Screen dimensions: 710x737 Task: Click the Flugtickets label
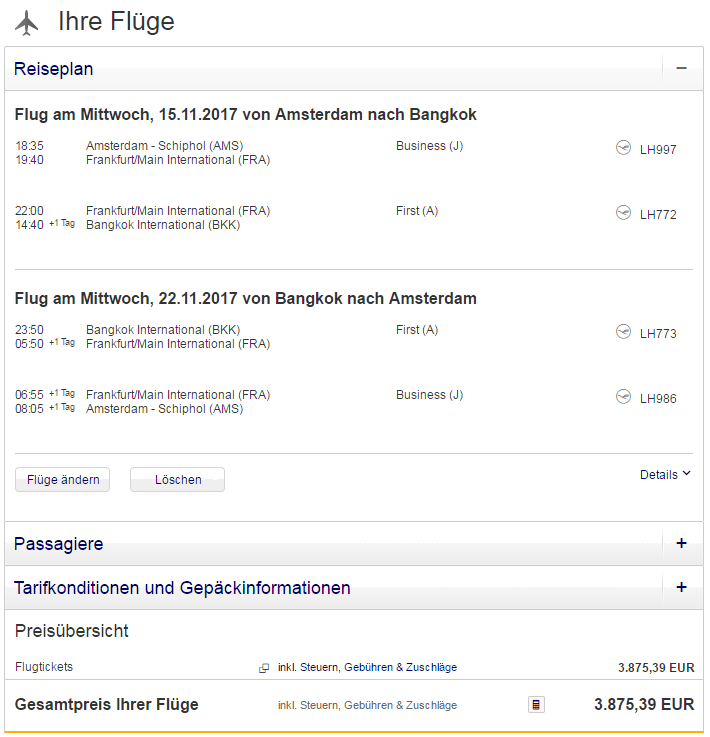[44, 667]
